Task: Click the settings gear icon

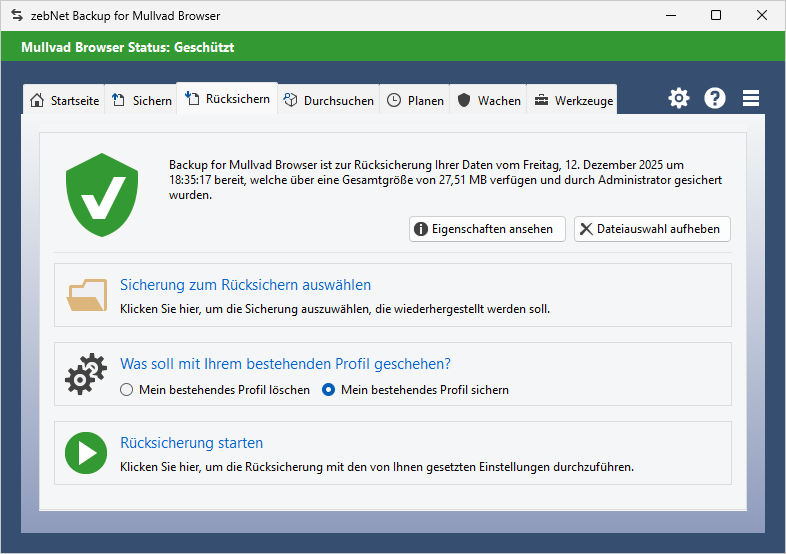Action: [679, 98]
